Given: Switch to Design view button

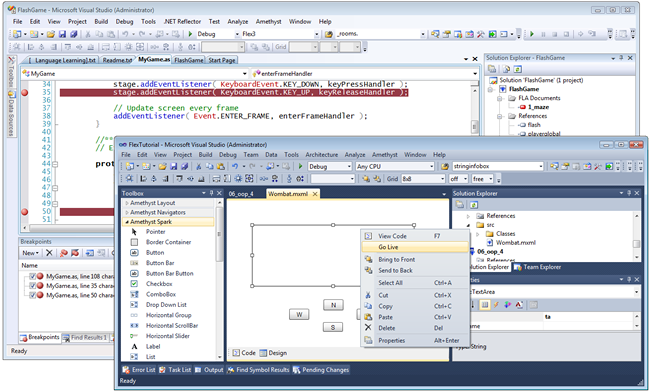Looking at the screenshot, I should (x=273, y=353).
